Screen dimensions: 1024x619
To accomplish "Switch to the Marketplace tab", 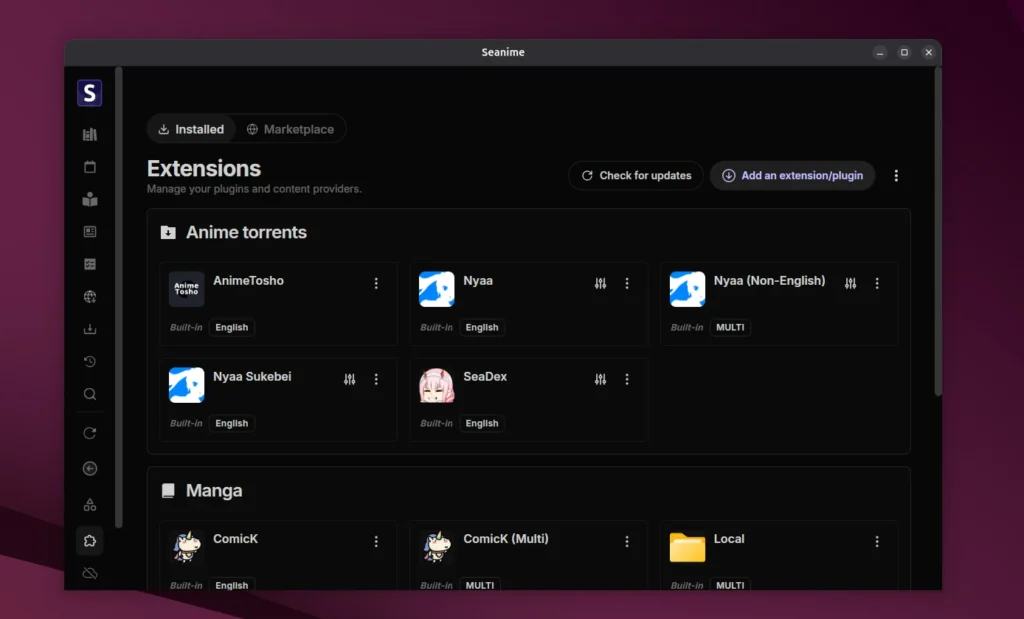I will coord(290,129).
